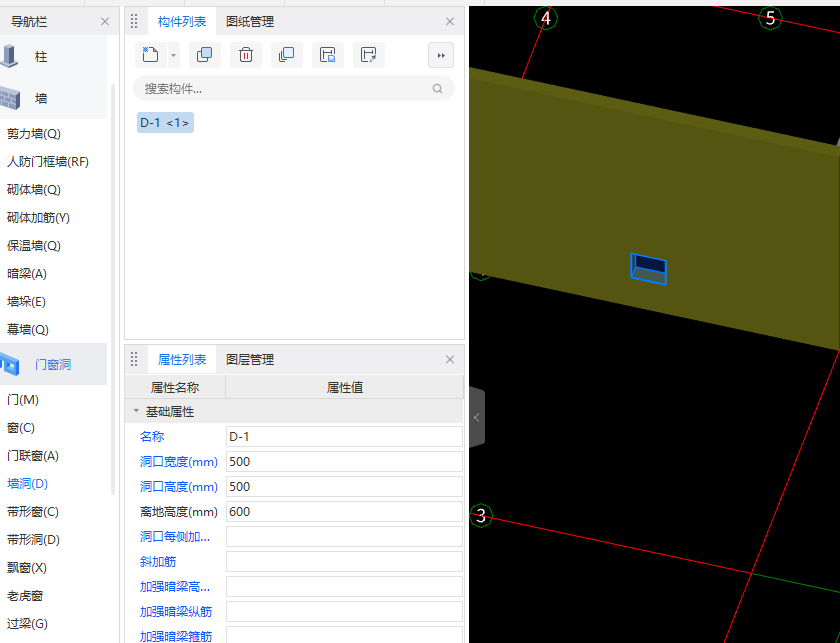This screenshot has height=643, width=840.
Task: Click the 洞口每侧加... value field
Action: [x=344, y=536]
